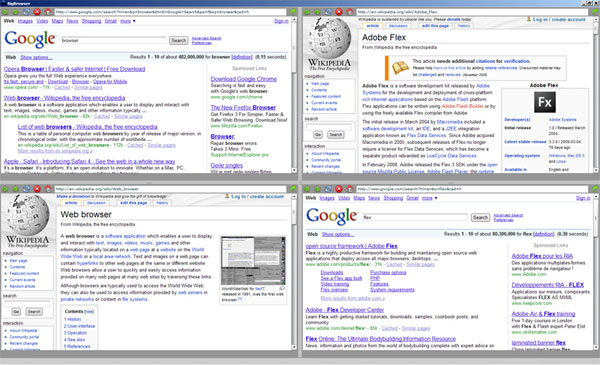Go forward in Web browser Wikipedia pane
The height and width of the screenshot is (365, 600).
coord(15,189)
